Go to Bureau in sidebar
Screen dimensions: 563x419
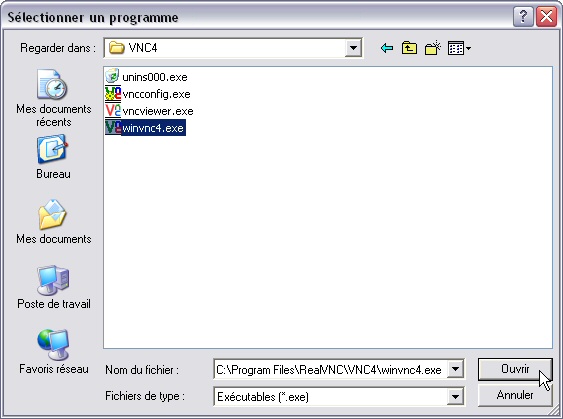tap(53, 157)
